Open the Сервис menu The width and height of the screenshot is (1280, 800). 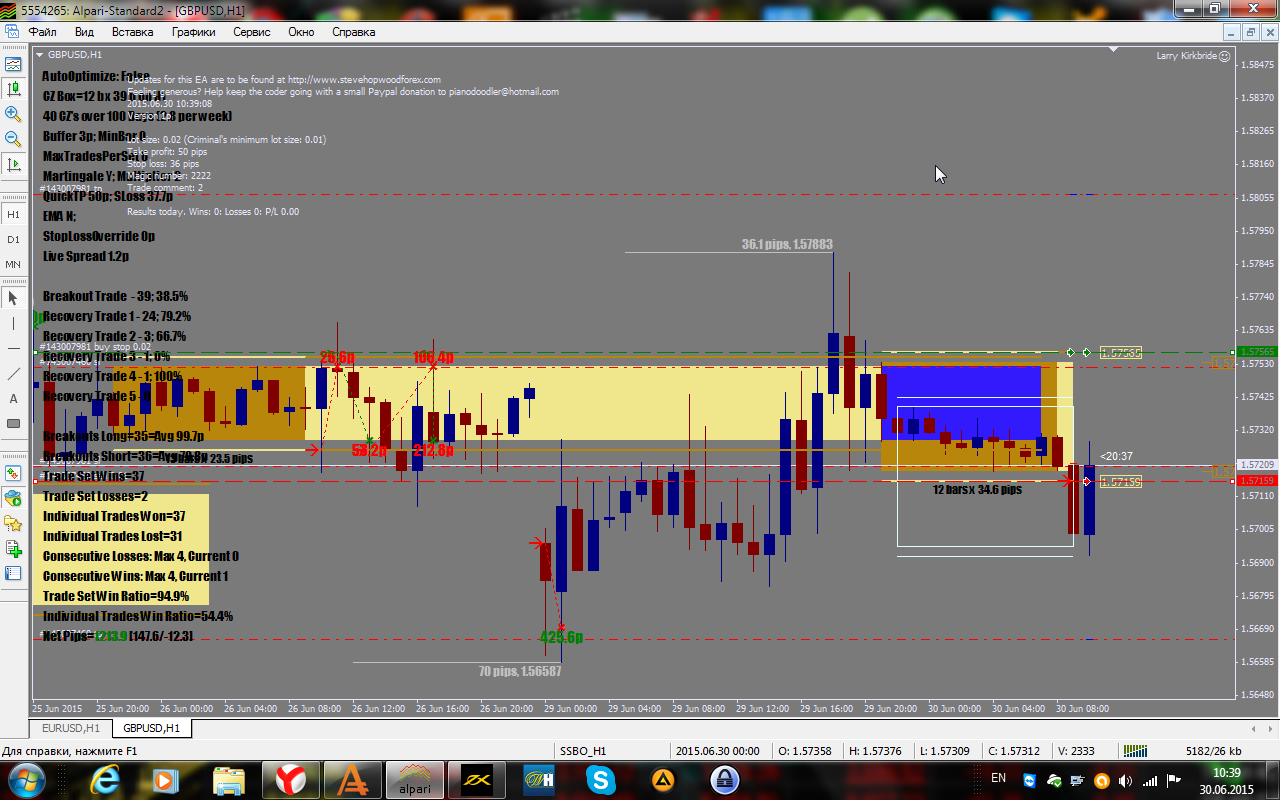point(252,32)
